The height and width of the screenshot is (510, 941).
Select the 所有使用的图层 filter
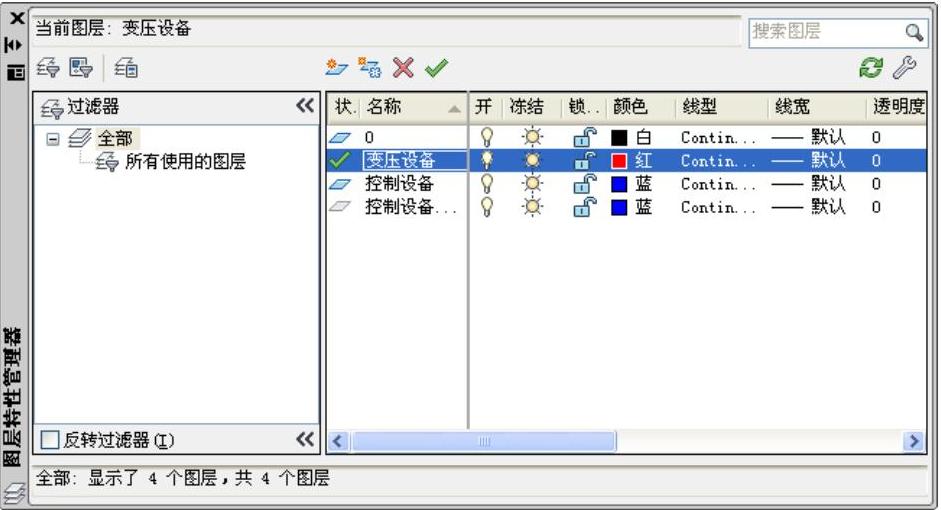pos(185,161)
